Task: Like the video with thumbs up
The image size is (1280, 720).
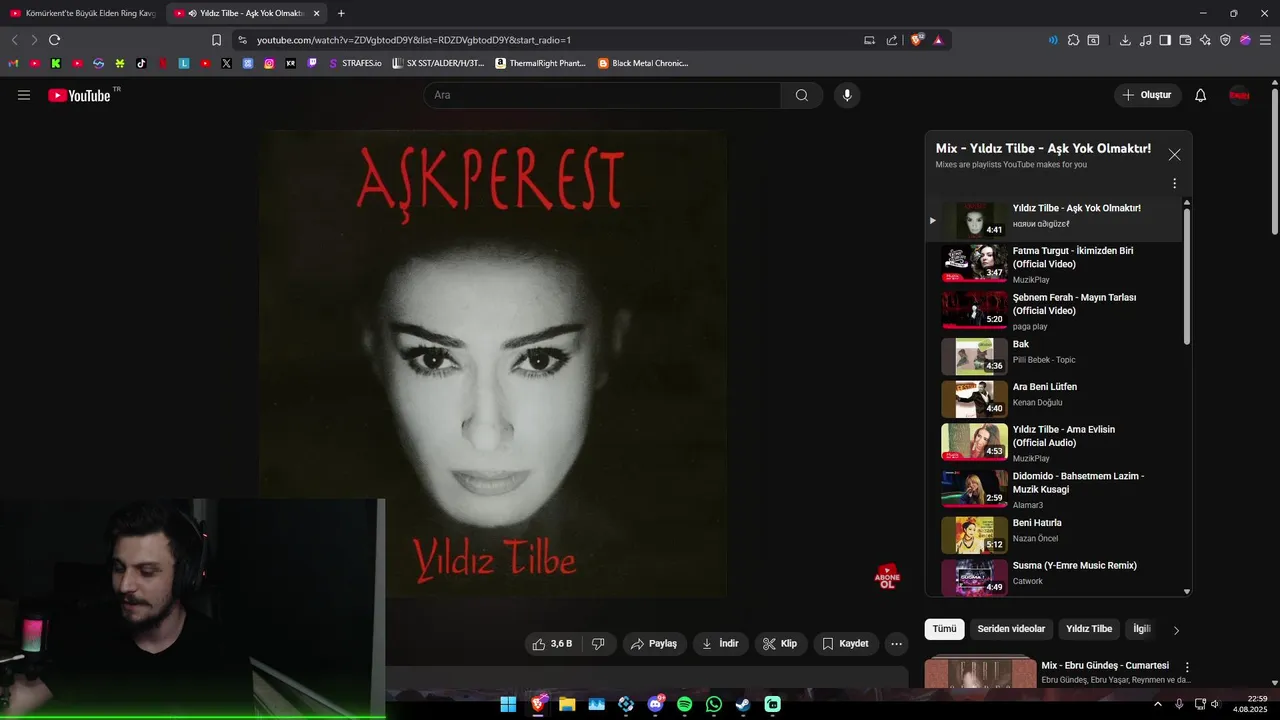Action: click(x=553, y=644)
